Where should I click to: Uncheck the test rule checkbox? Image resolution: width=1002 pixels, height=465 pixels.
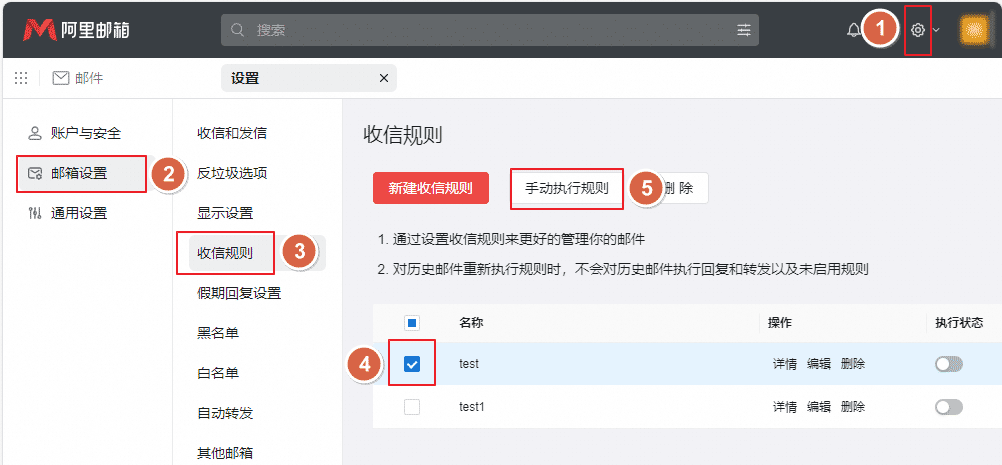click(412, 365)
